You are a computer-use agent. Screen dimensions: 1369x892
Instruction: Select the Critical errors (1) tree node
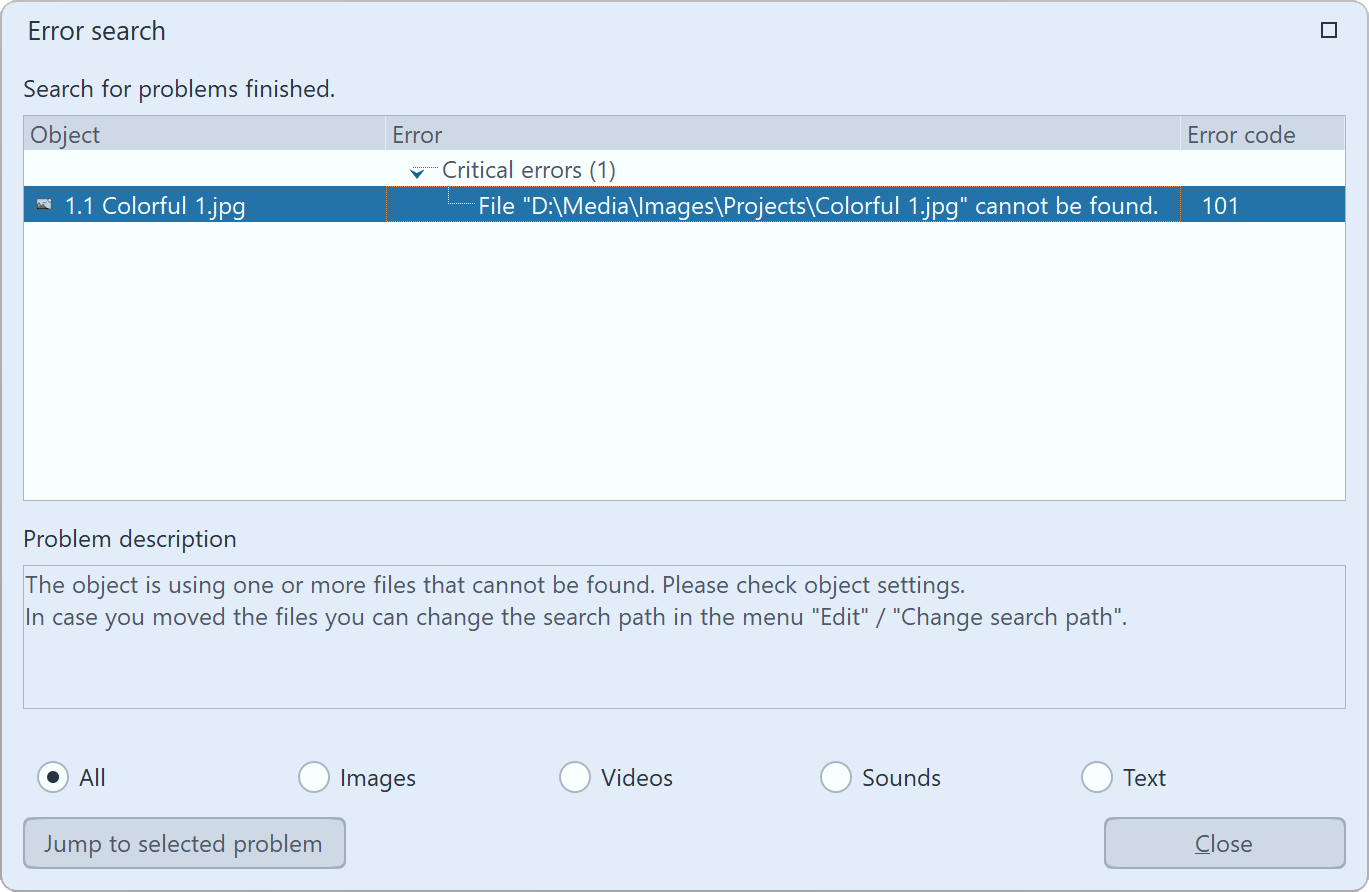pyautogui.click(x=529, y=170)
